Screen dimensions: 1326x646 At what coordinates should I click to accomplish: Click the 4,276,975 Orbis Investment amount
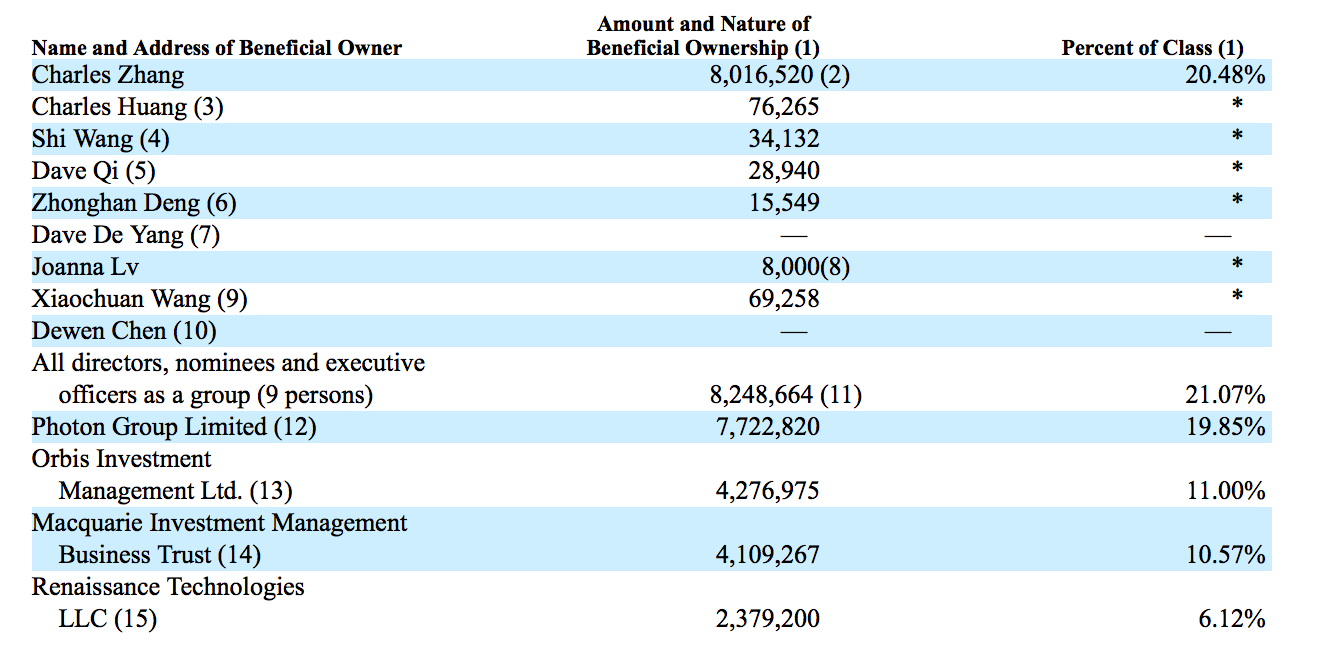click(768, 491)
